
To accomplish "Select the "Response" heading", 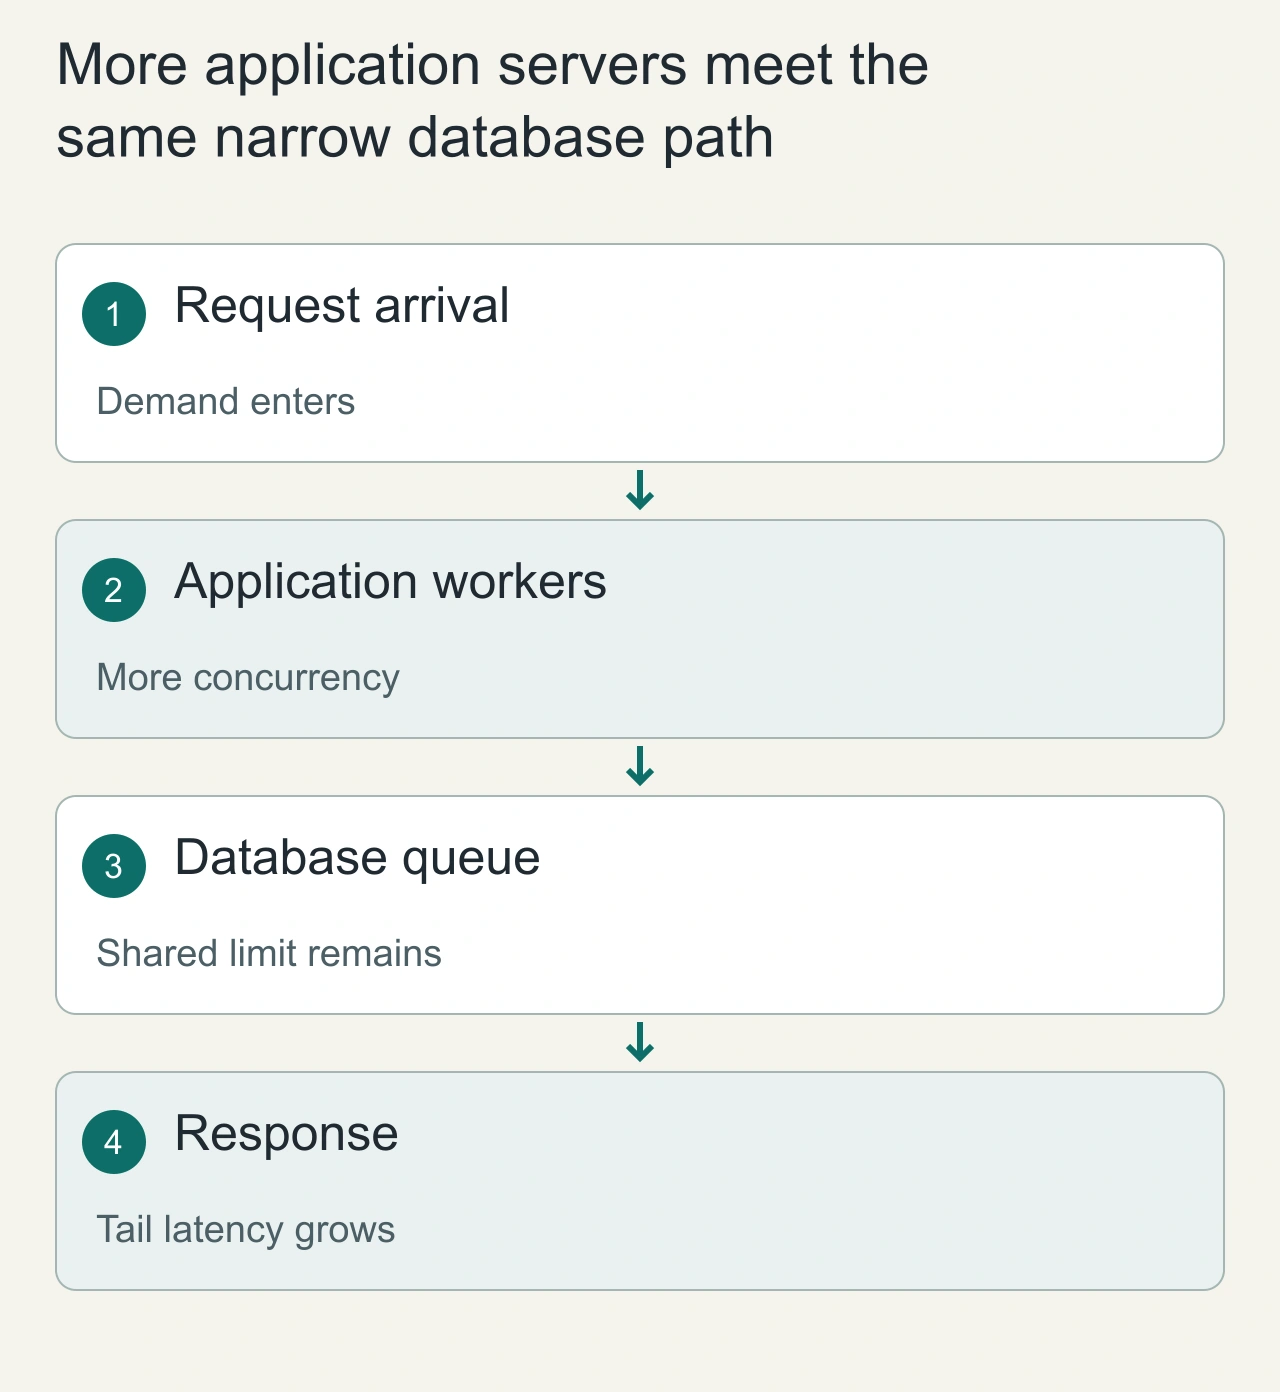I will pyautogui.click(x=286, y=1134).
